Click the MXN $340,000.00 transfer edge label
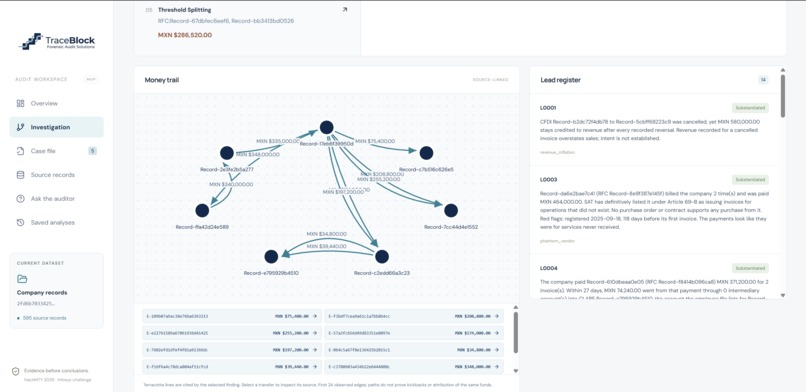 pos(231,184)
